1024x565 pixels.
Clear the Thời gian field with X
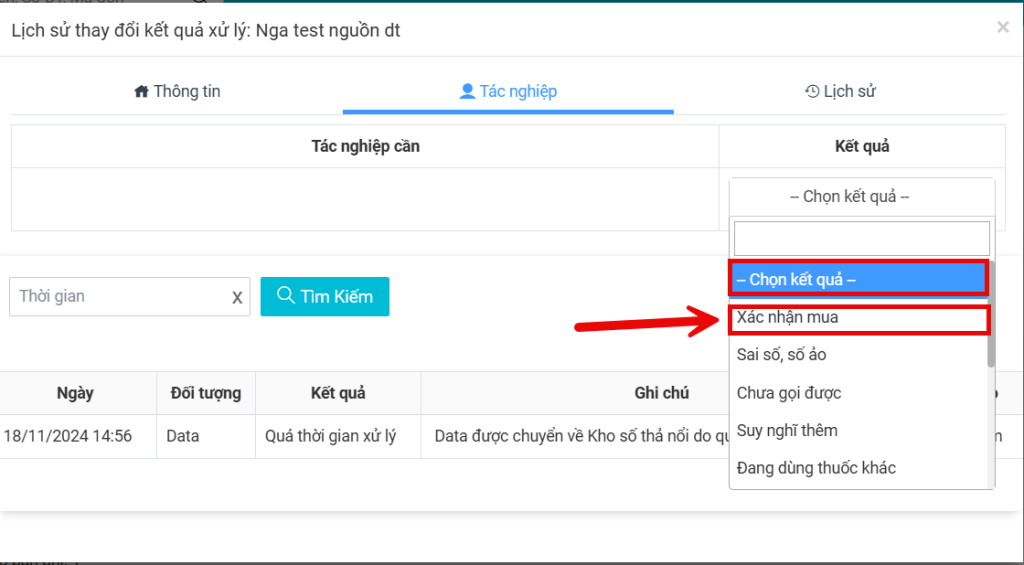[237, 297]
